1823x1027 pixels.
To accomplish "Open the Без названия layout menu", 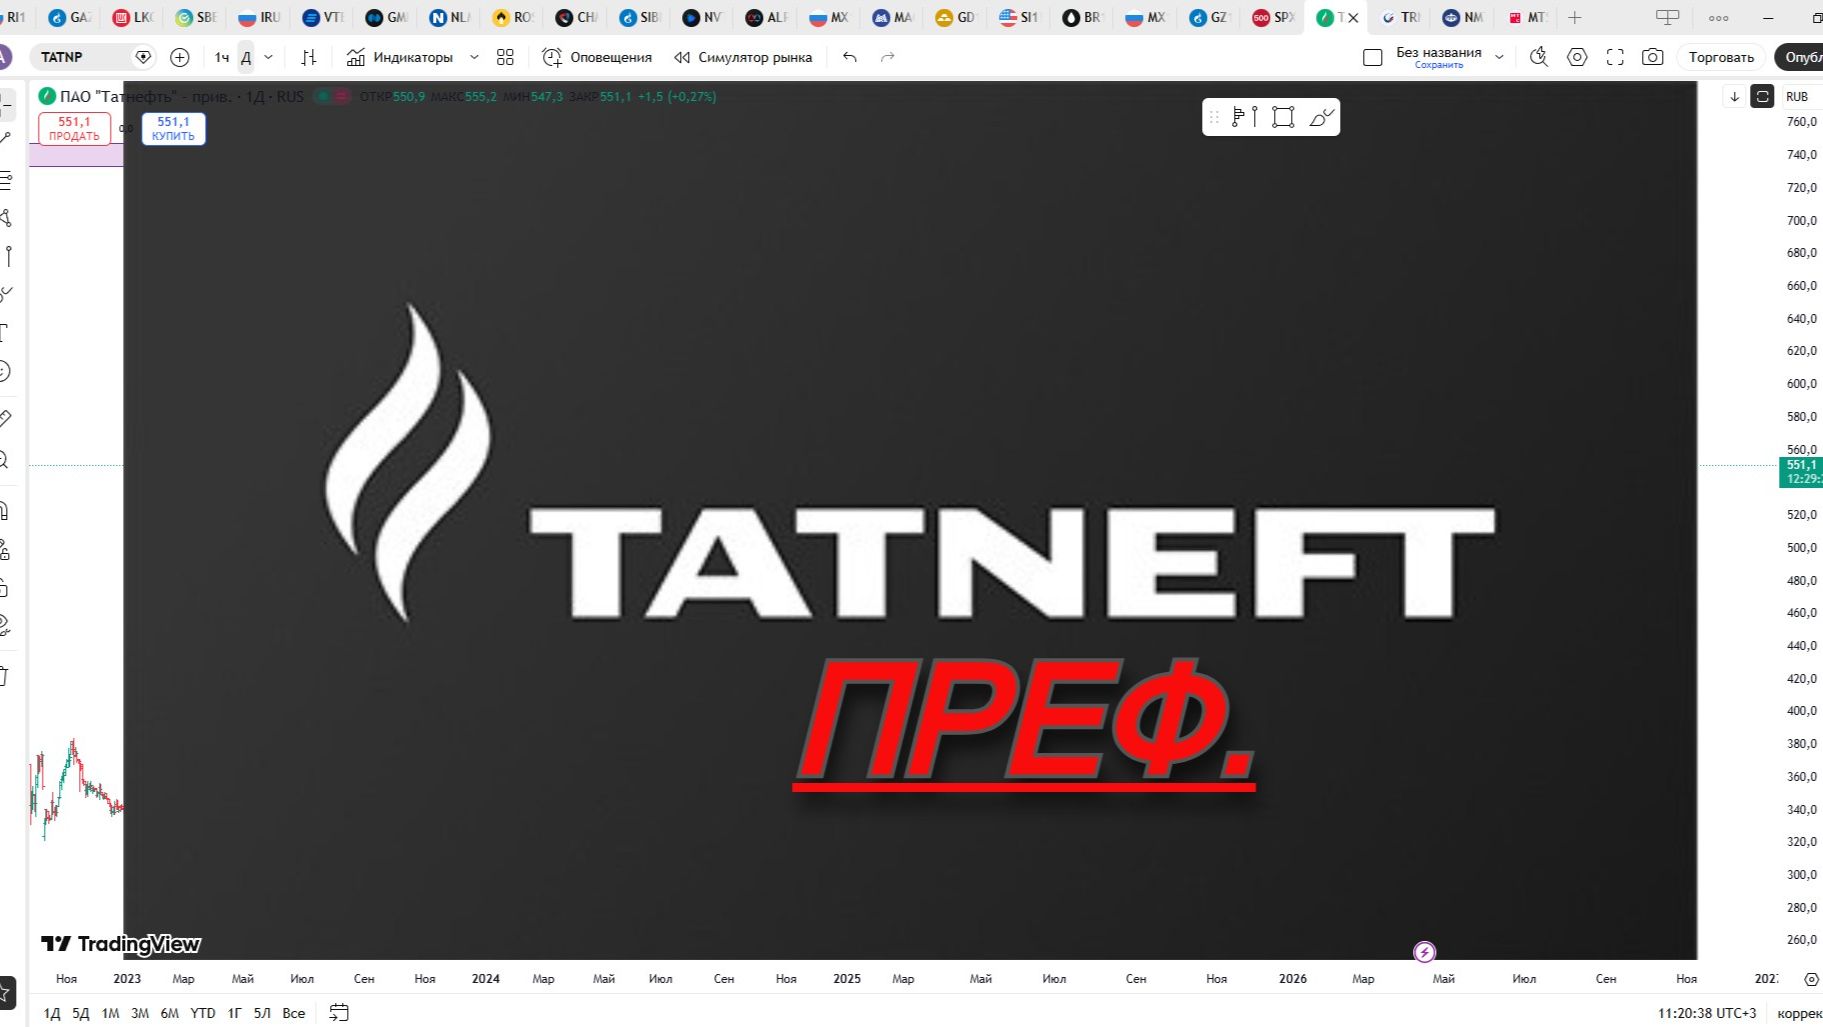I will [1437, 52].
